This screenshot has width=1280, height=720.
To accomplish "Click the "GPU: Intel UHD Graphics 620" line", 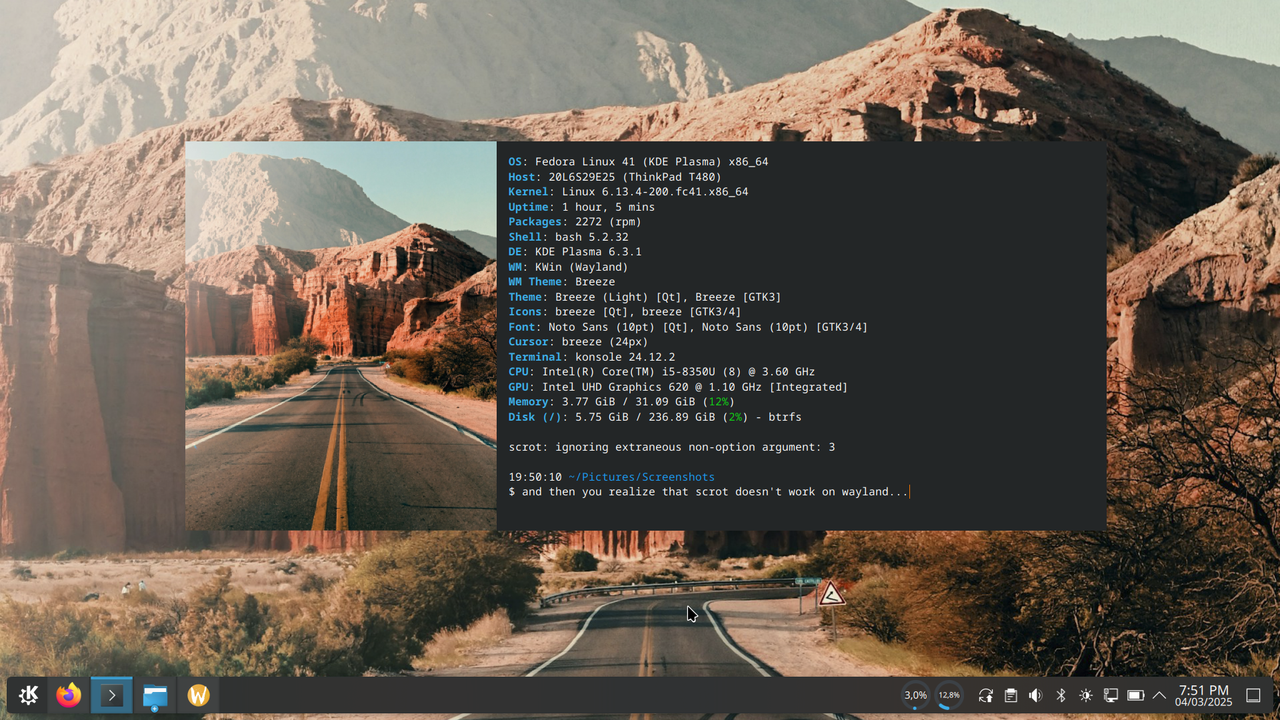I will tap(678, 387).
